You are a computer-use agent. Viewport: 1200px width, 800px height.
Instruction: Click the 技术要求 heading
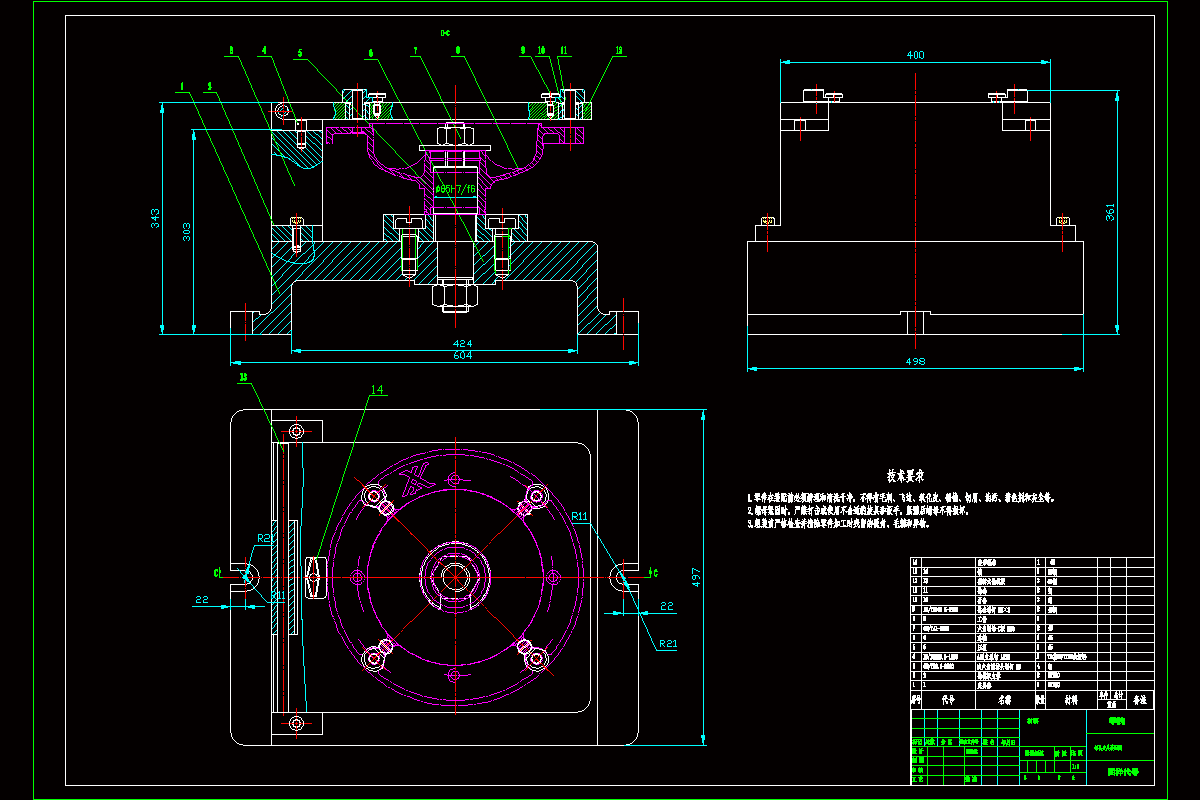[904, 476]
